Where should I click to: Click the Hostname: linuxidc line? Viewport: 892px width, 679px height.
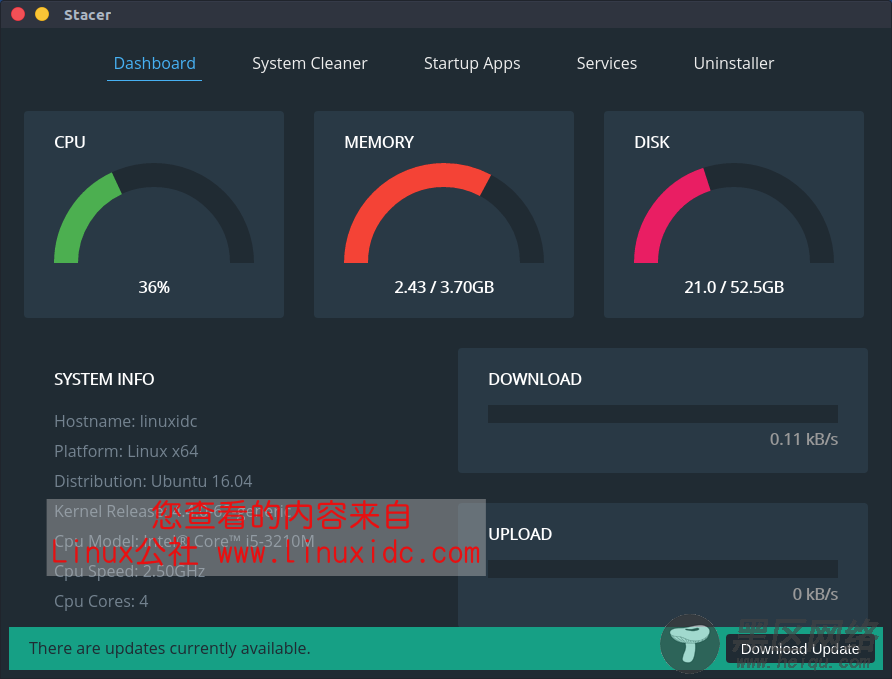coord(126,421)
